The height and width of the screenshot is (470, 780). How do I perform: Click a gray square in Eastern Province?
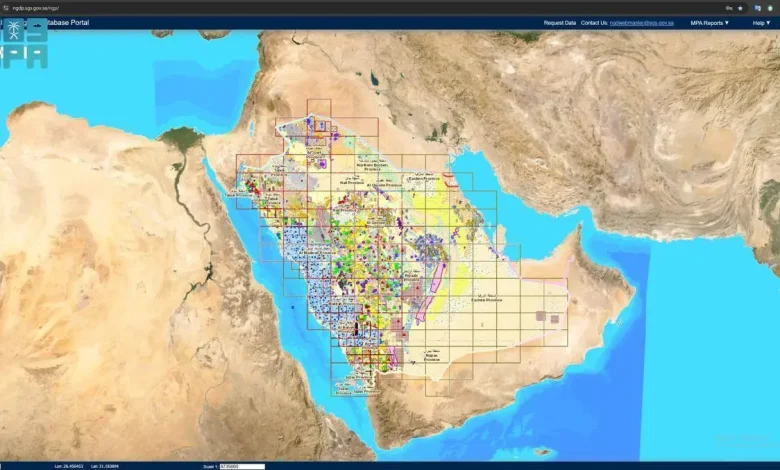pos(541,316)
